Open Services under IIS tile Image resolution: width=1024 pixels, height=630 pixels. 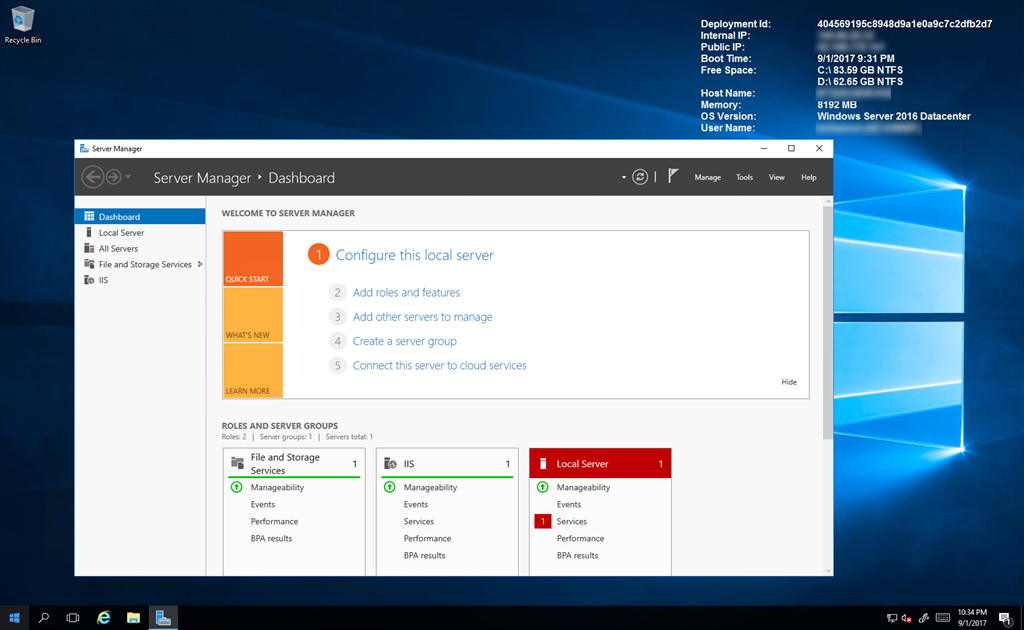pyautogui.click(x=419, y=522)
